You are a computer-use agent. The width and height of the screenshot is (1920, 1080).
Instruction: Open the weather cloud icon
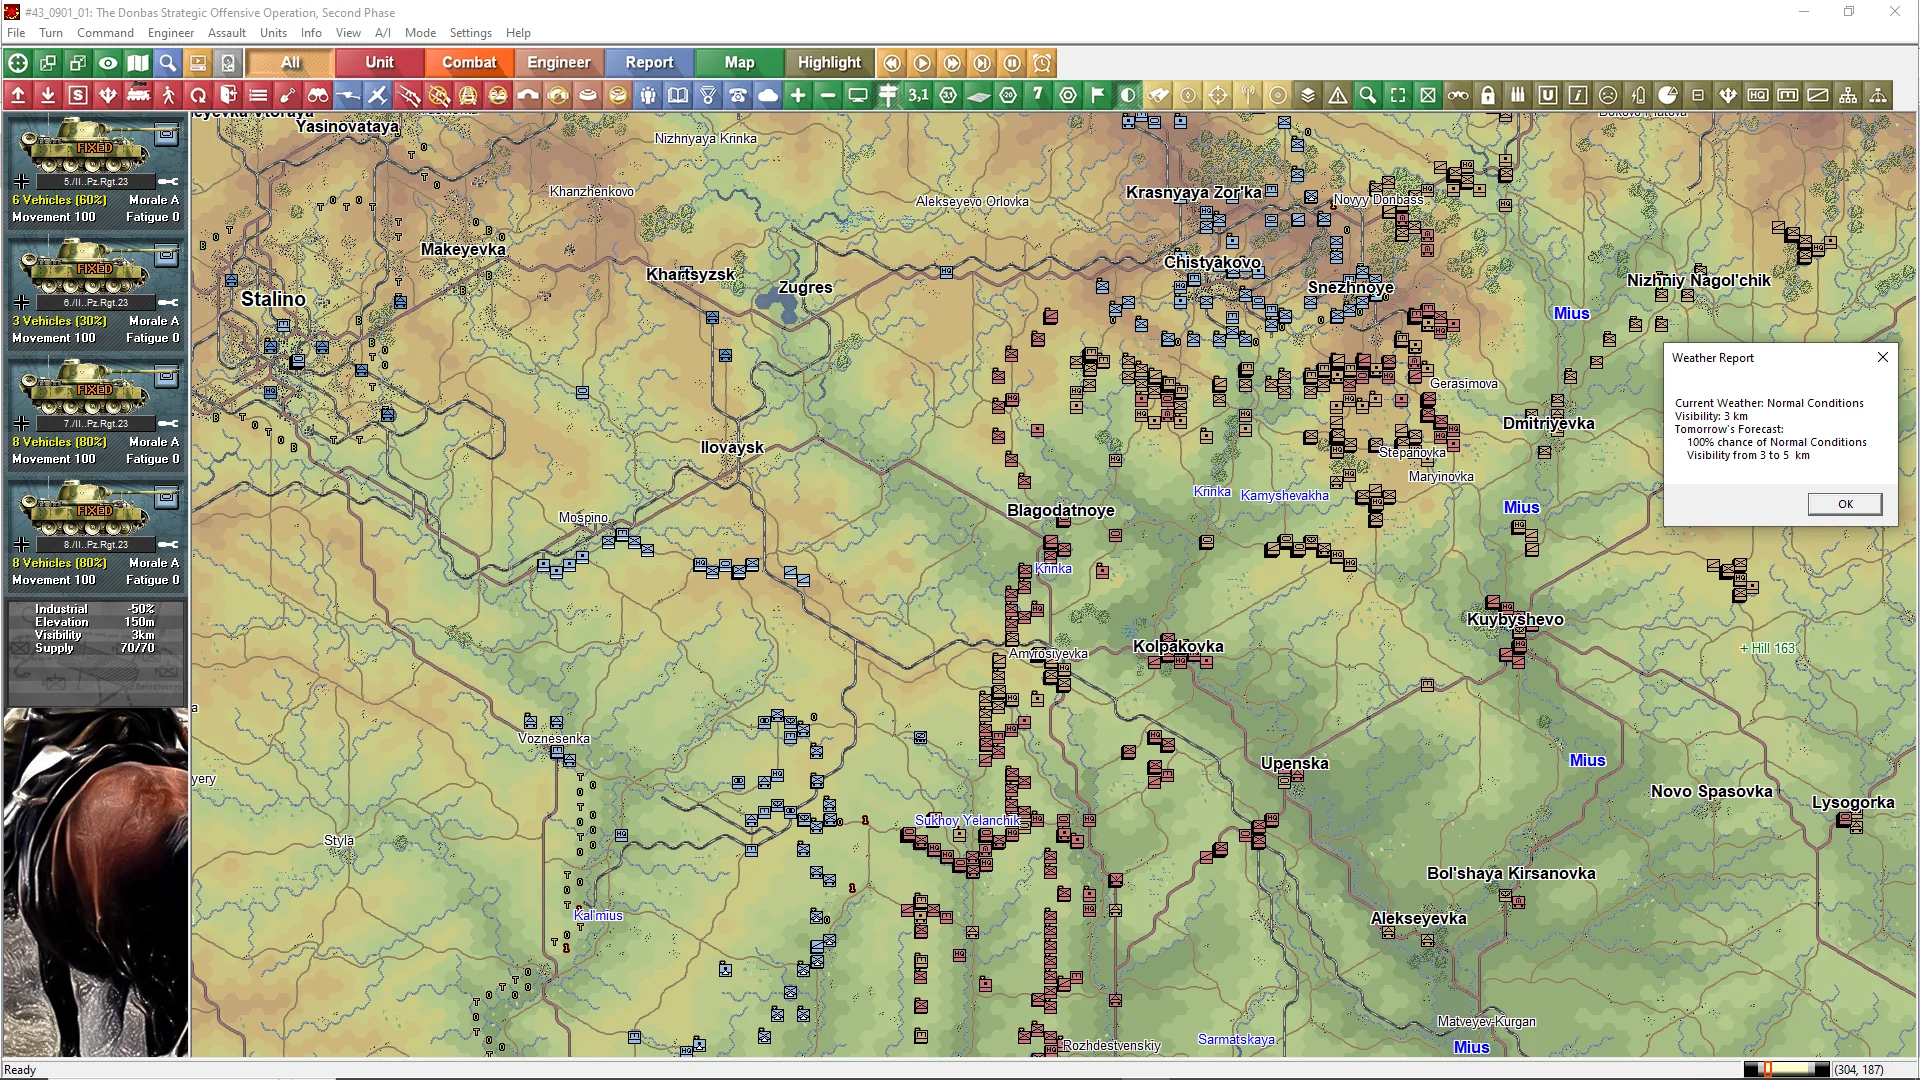(x=768, y=96)
